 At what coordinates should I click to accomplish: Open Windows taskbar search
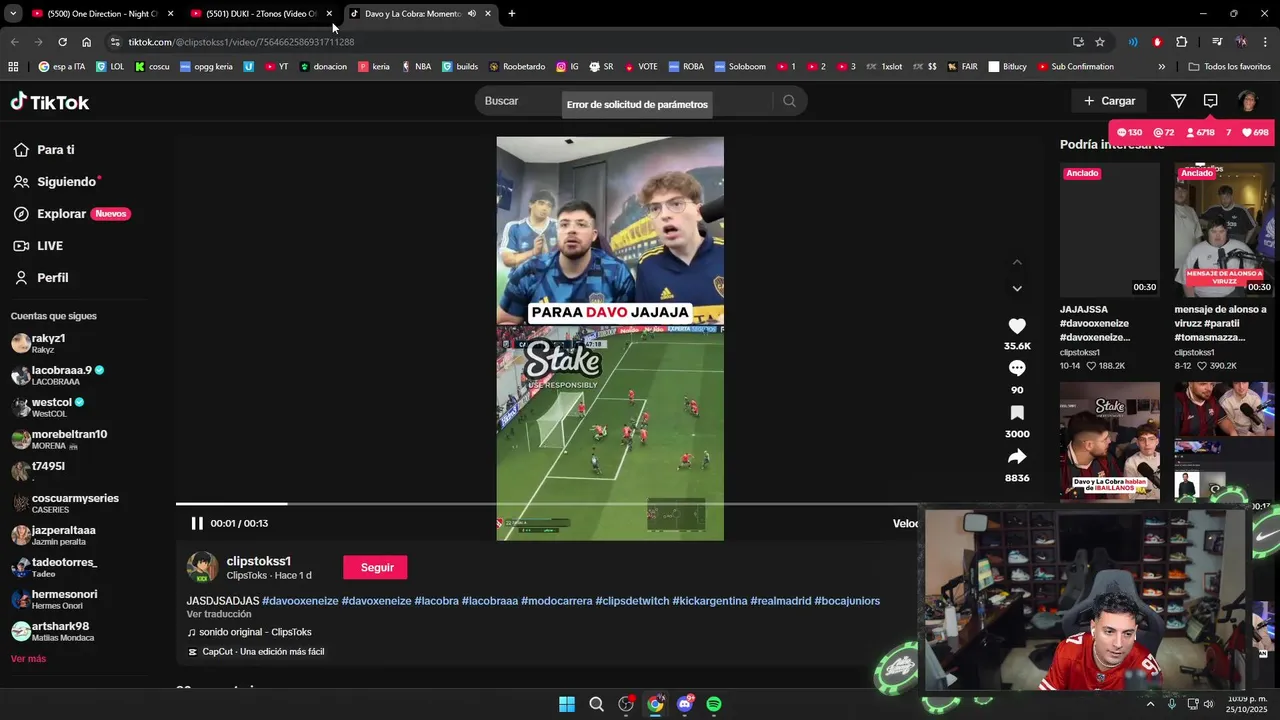[597, 704]
